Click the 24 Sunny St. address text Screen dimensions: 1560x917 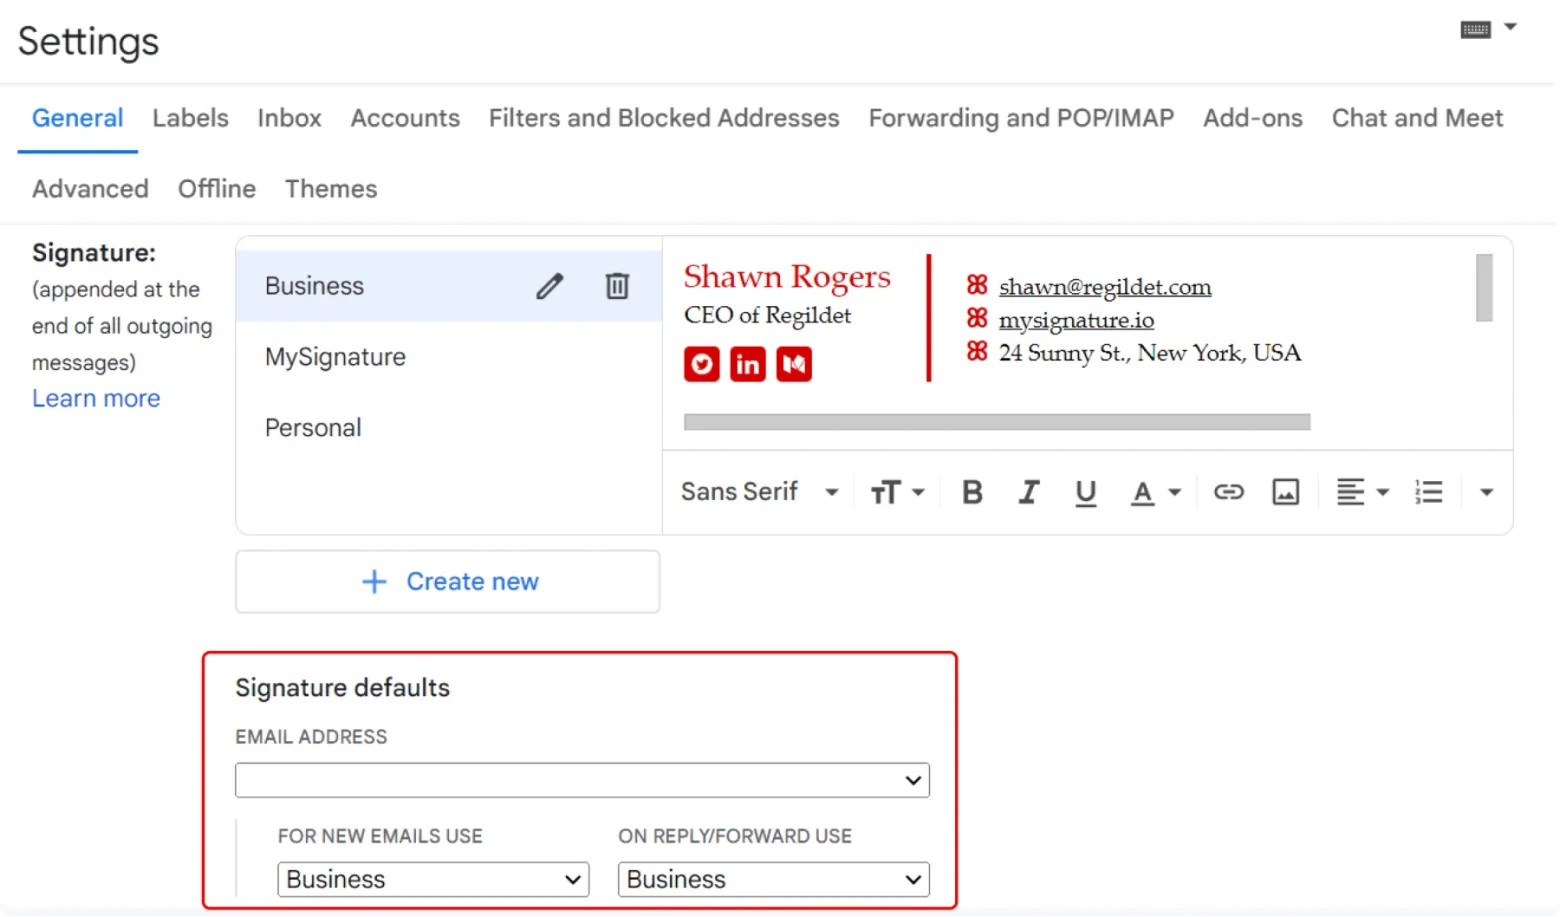click(x=1150, y=353)
